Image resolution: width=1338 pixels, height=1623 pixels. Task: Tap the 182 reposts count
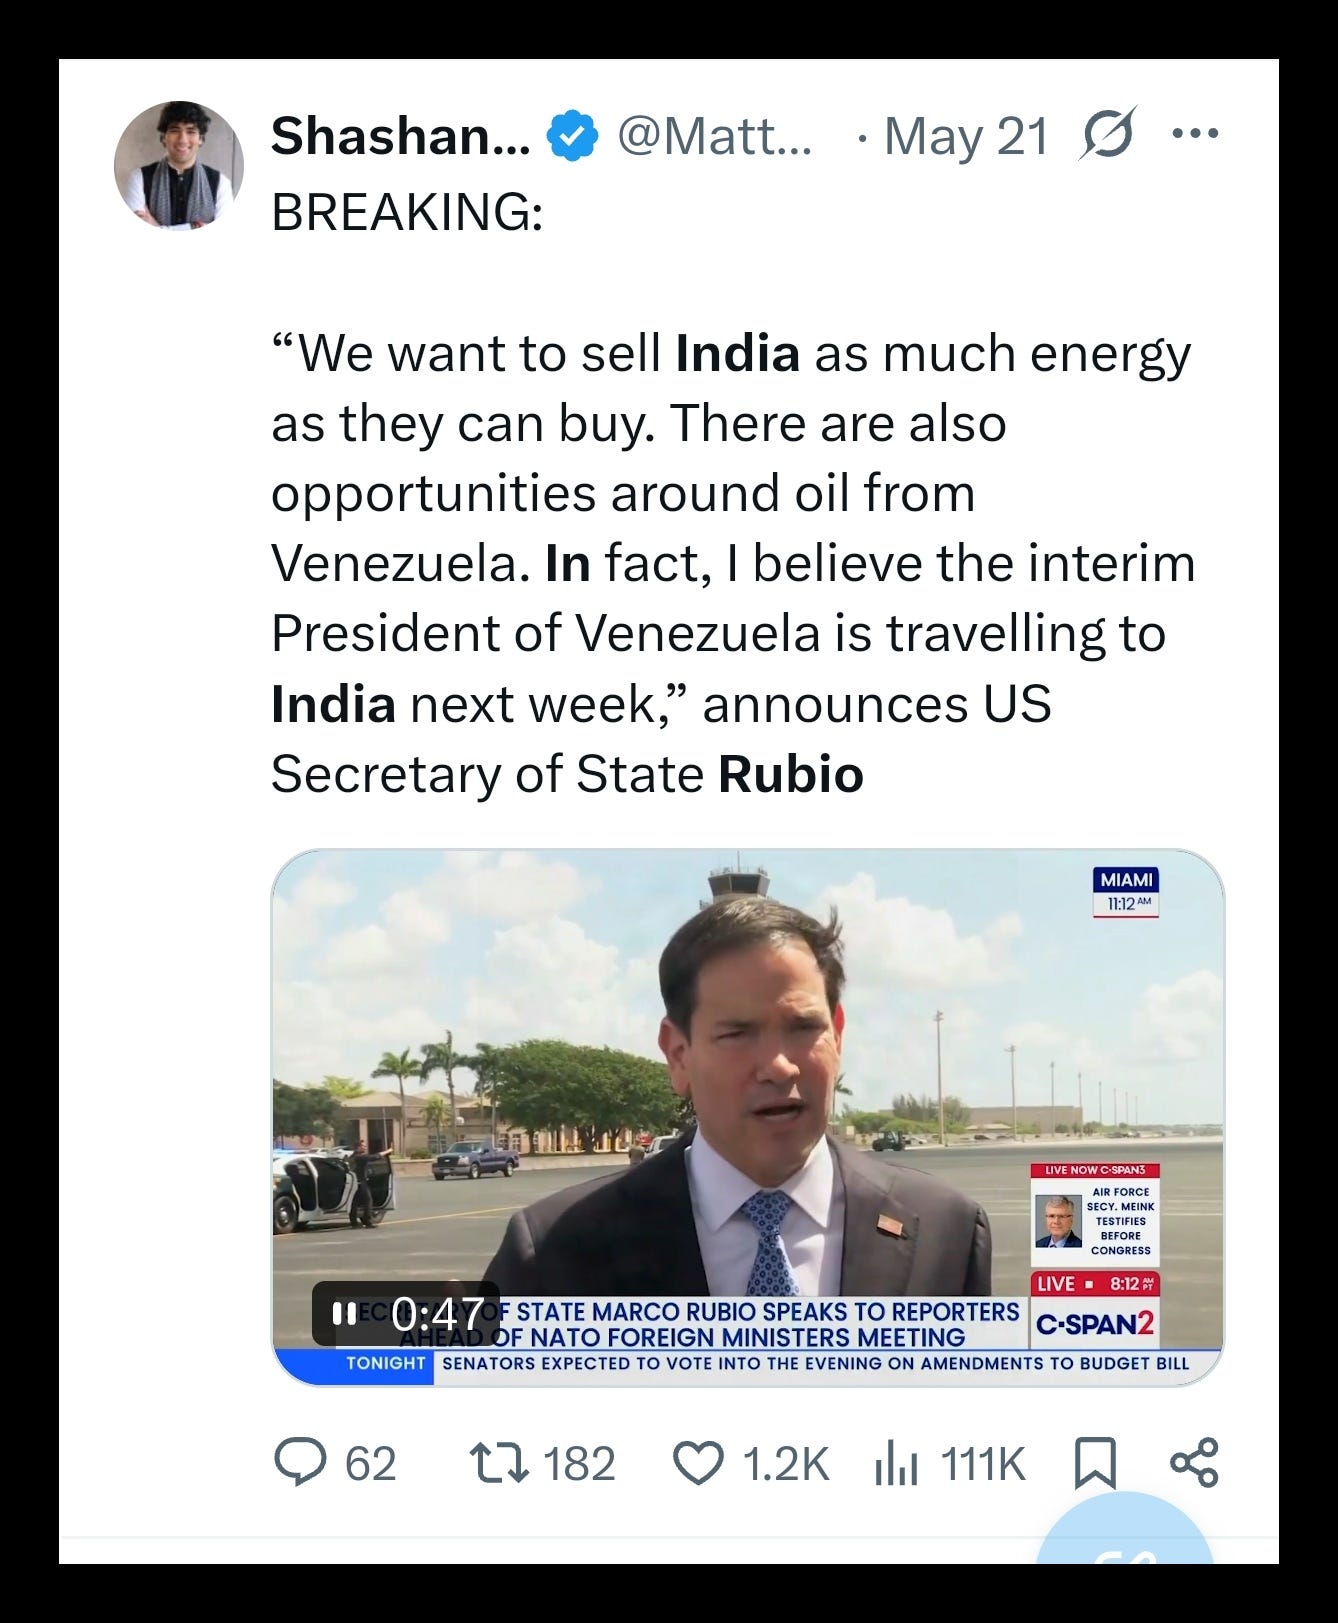click(579, 1464)
